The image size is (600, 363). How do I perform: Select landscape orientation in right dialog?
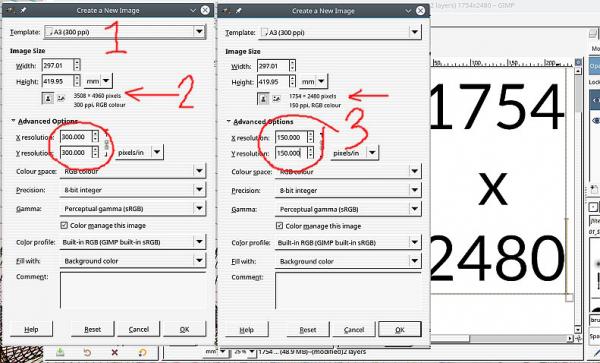click(x=276, y=99)
